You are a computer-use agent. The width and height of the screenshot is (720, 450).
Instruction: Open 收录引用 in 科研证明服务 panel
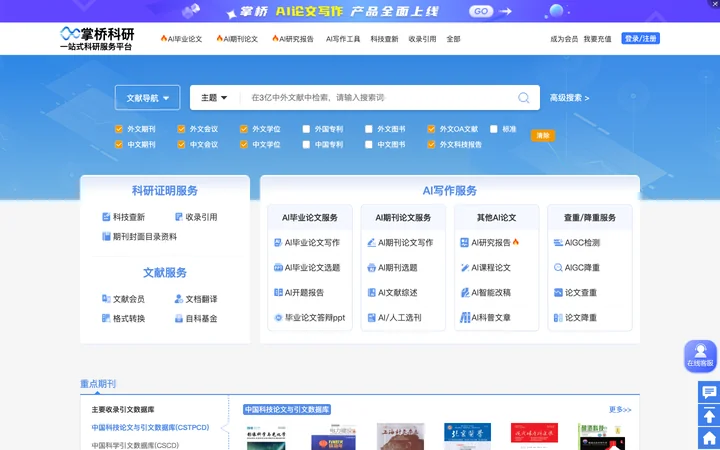click(x=196, y=217)
